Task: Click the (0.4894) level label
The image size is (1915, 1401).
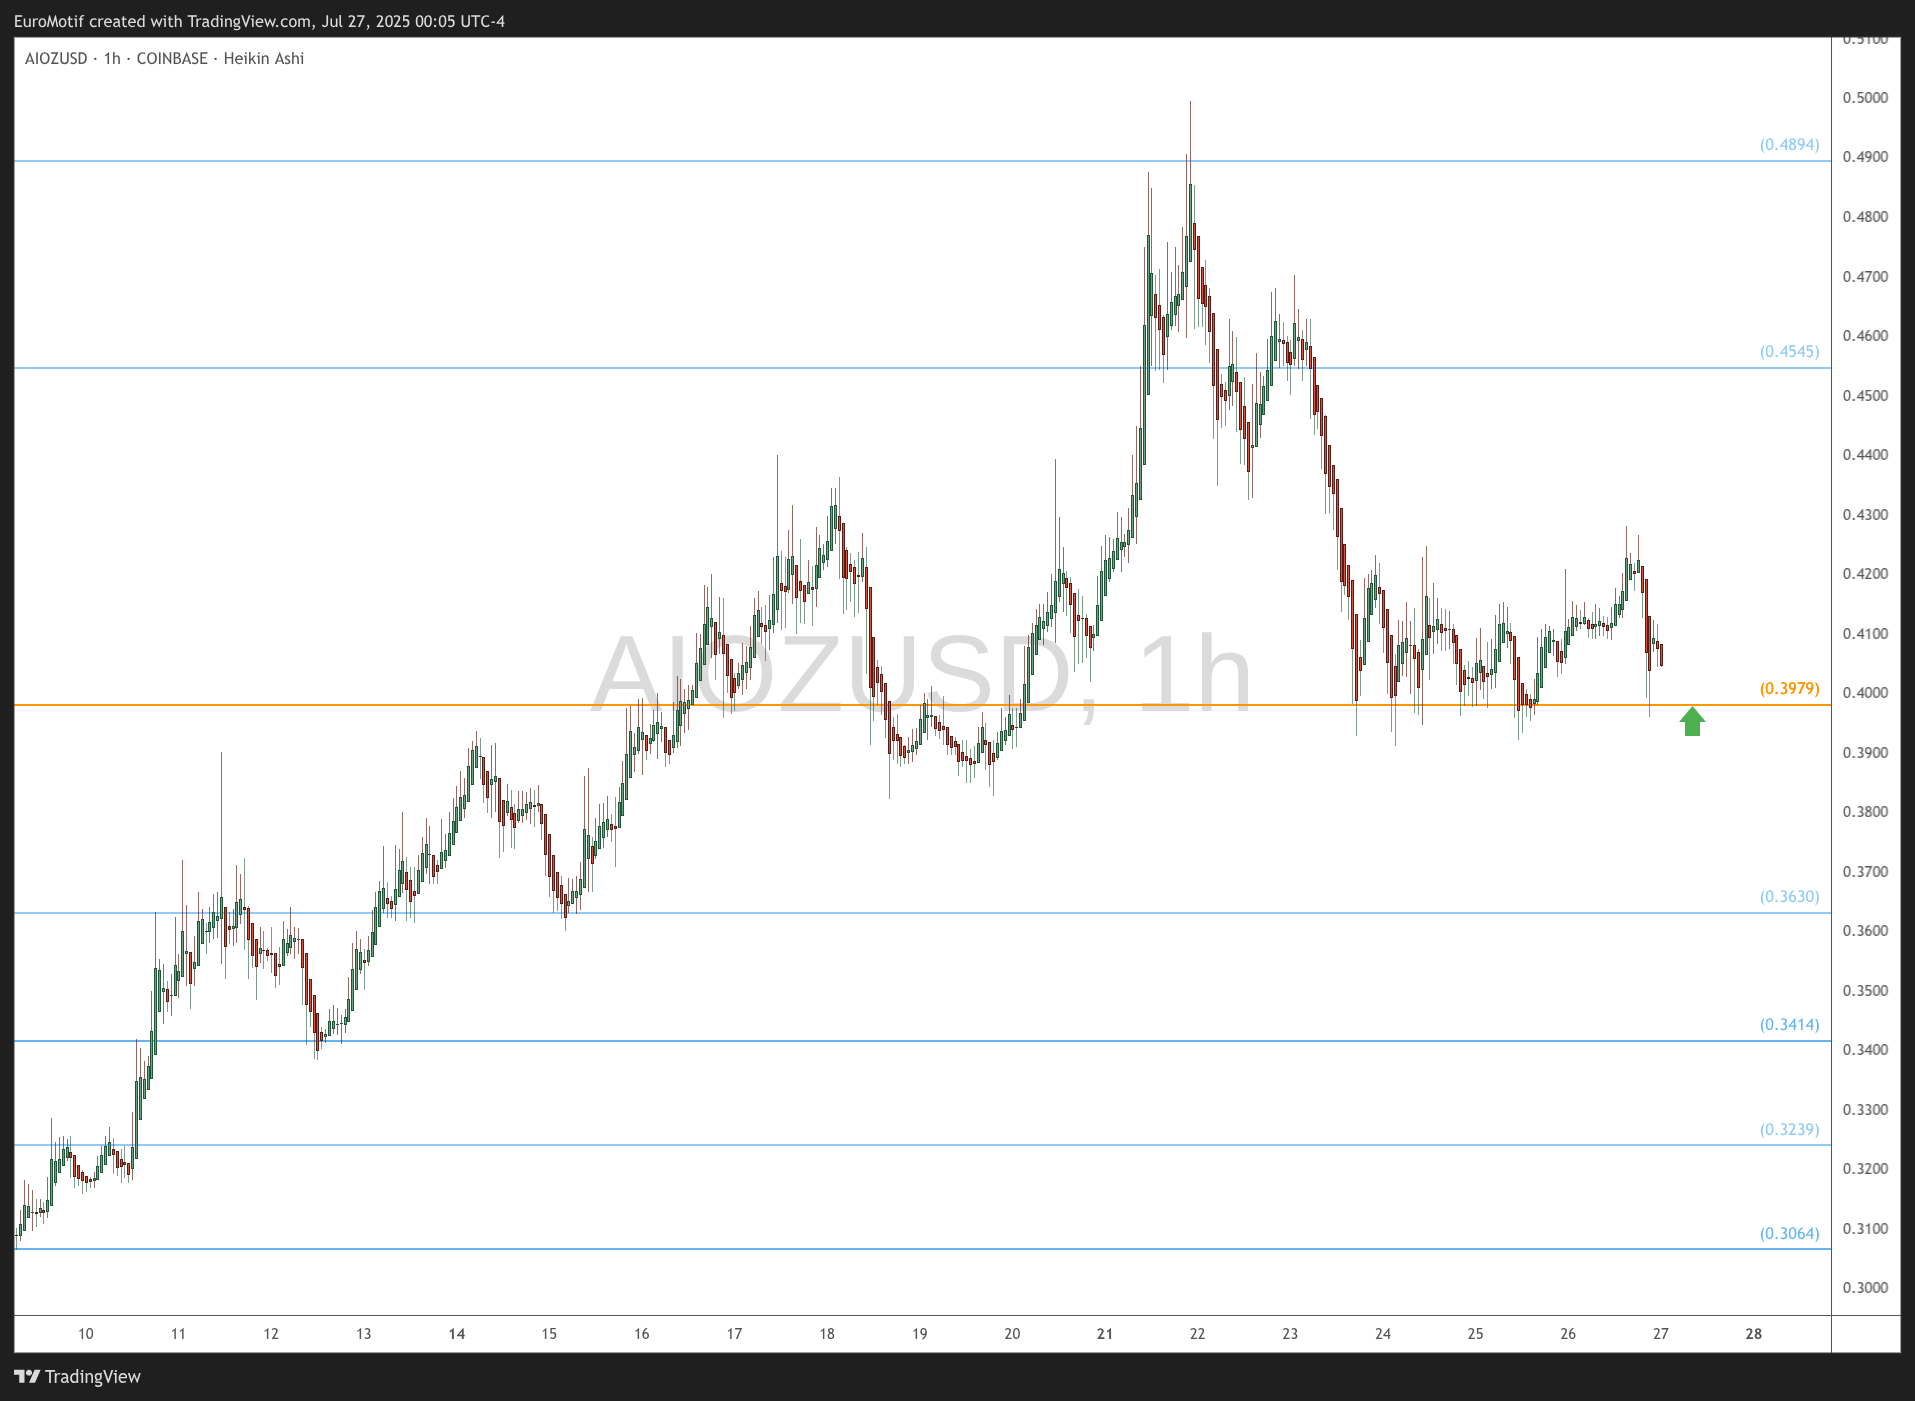Action: 1789,145
